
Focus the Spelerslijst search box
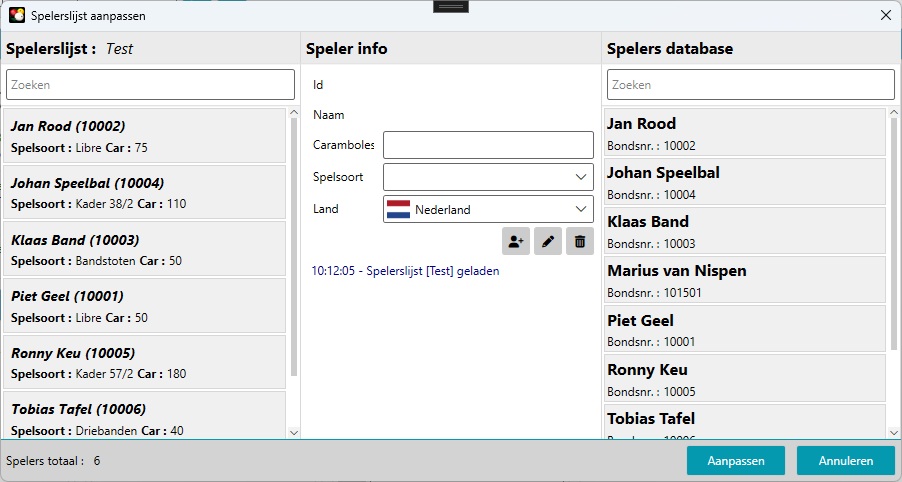(x=150, y=85)
